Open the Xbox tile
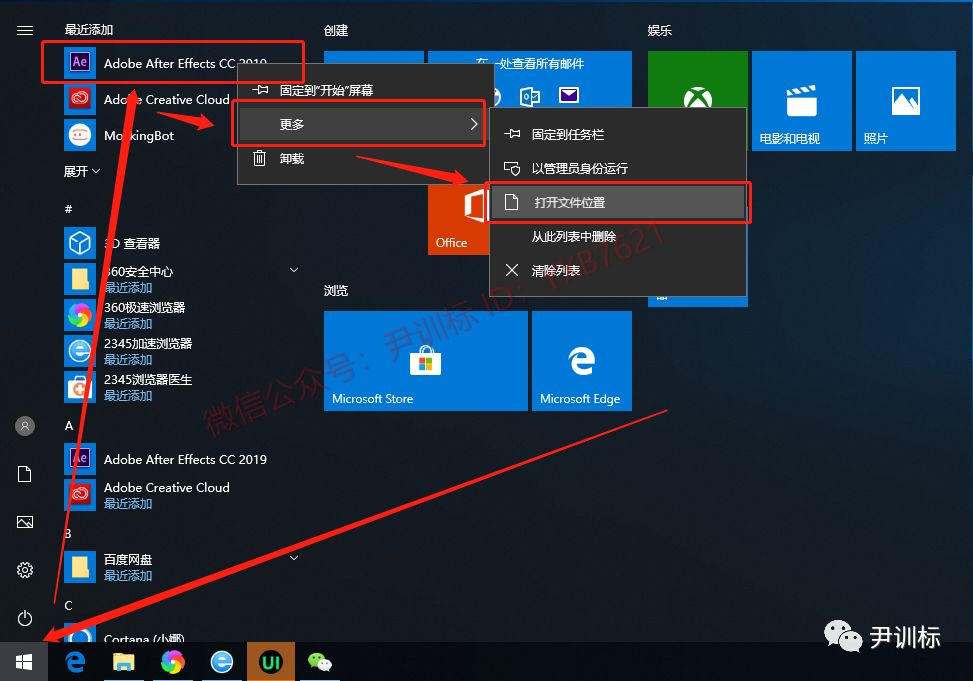Screen dimensions: 973x681 (697, 79)
